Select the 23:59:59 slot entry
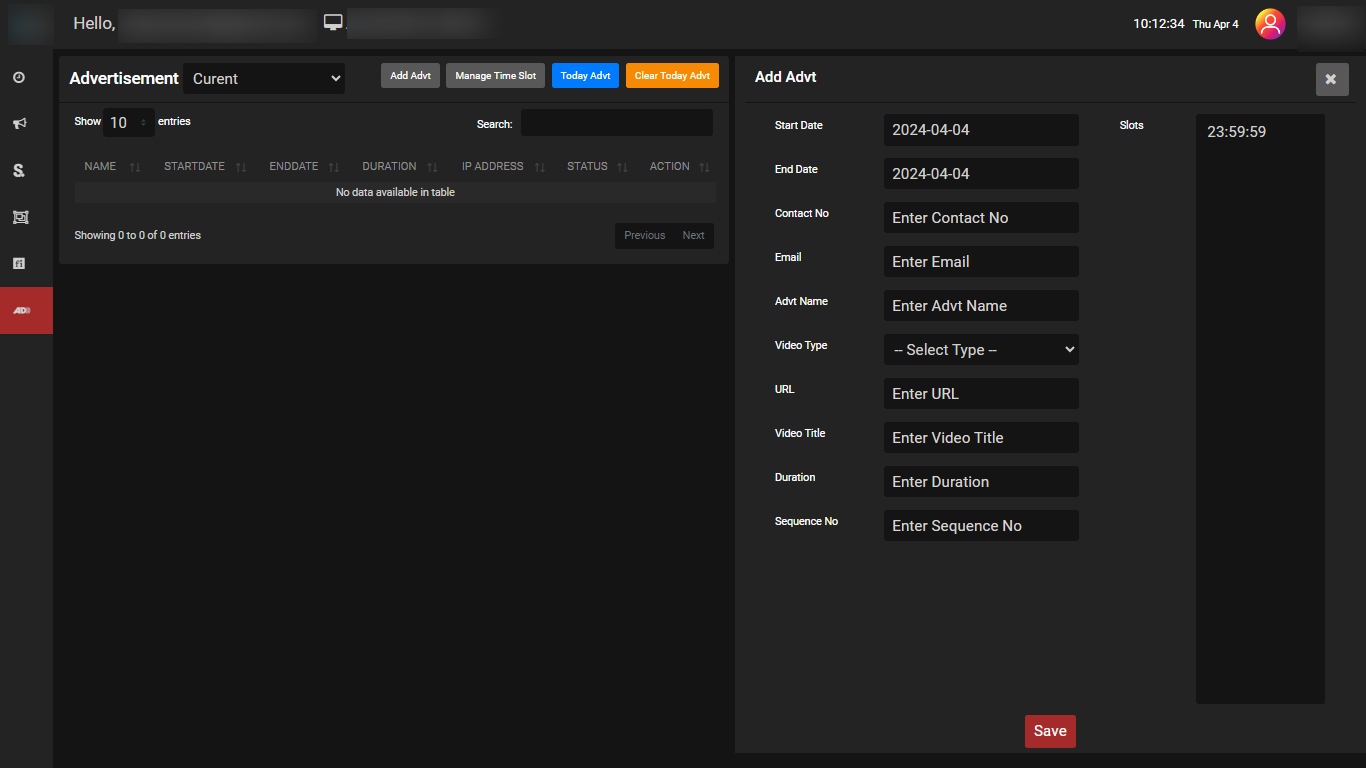This screenshot has width=1366, height=768. 1237,132
